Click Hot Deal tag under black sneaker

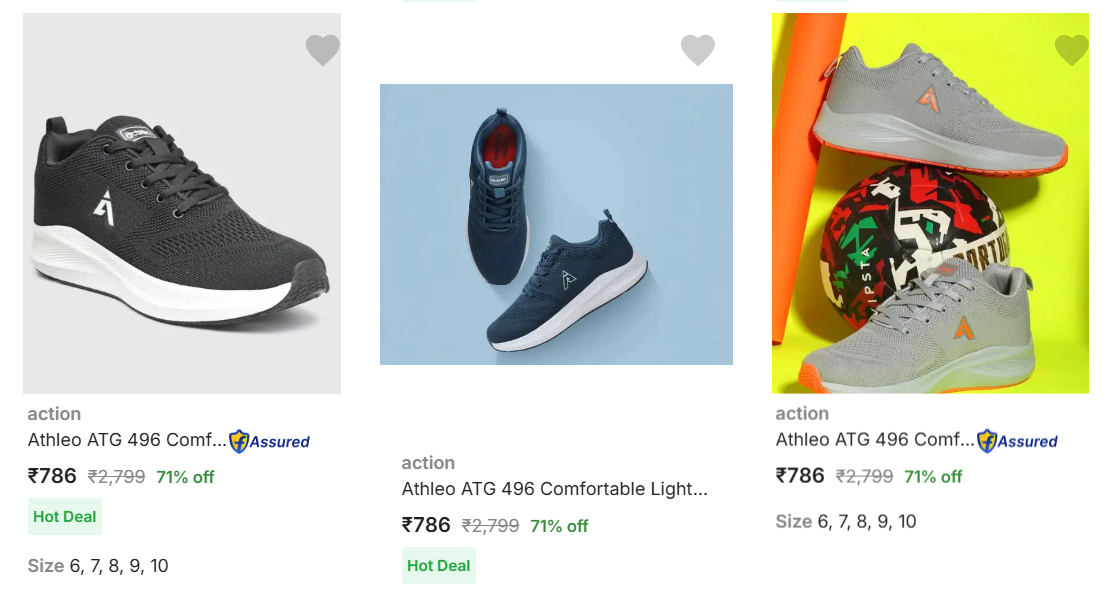coord(65,517)
